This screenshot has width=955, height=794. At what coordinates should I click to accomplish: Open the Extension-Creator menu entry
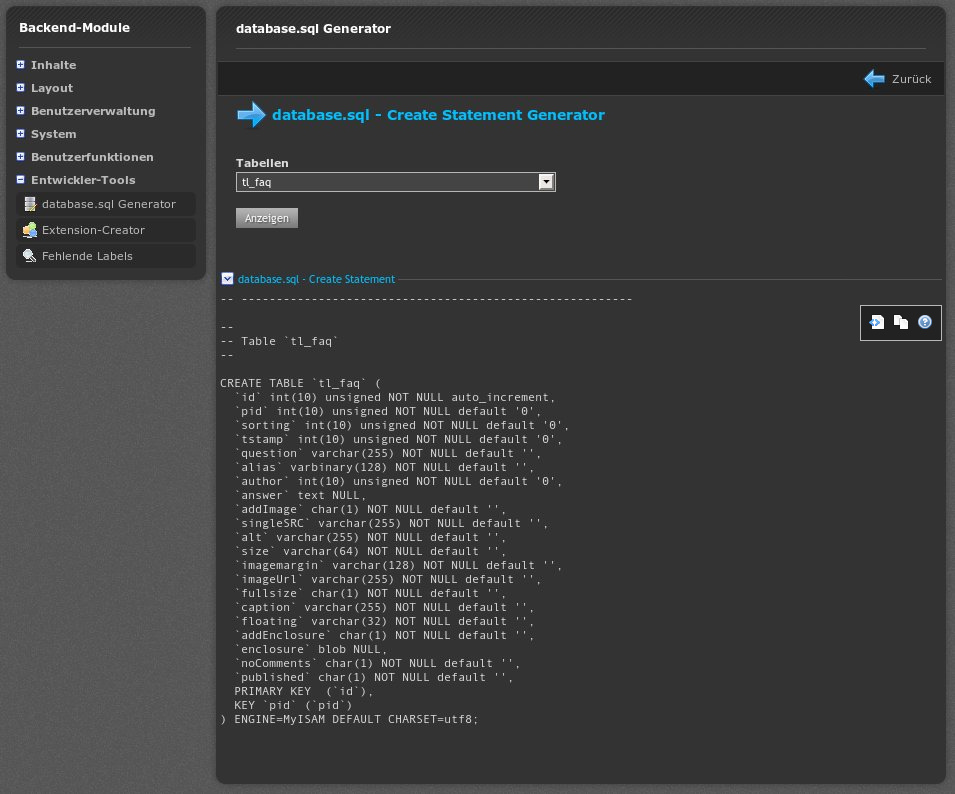click(93, 230)
